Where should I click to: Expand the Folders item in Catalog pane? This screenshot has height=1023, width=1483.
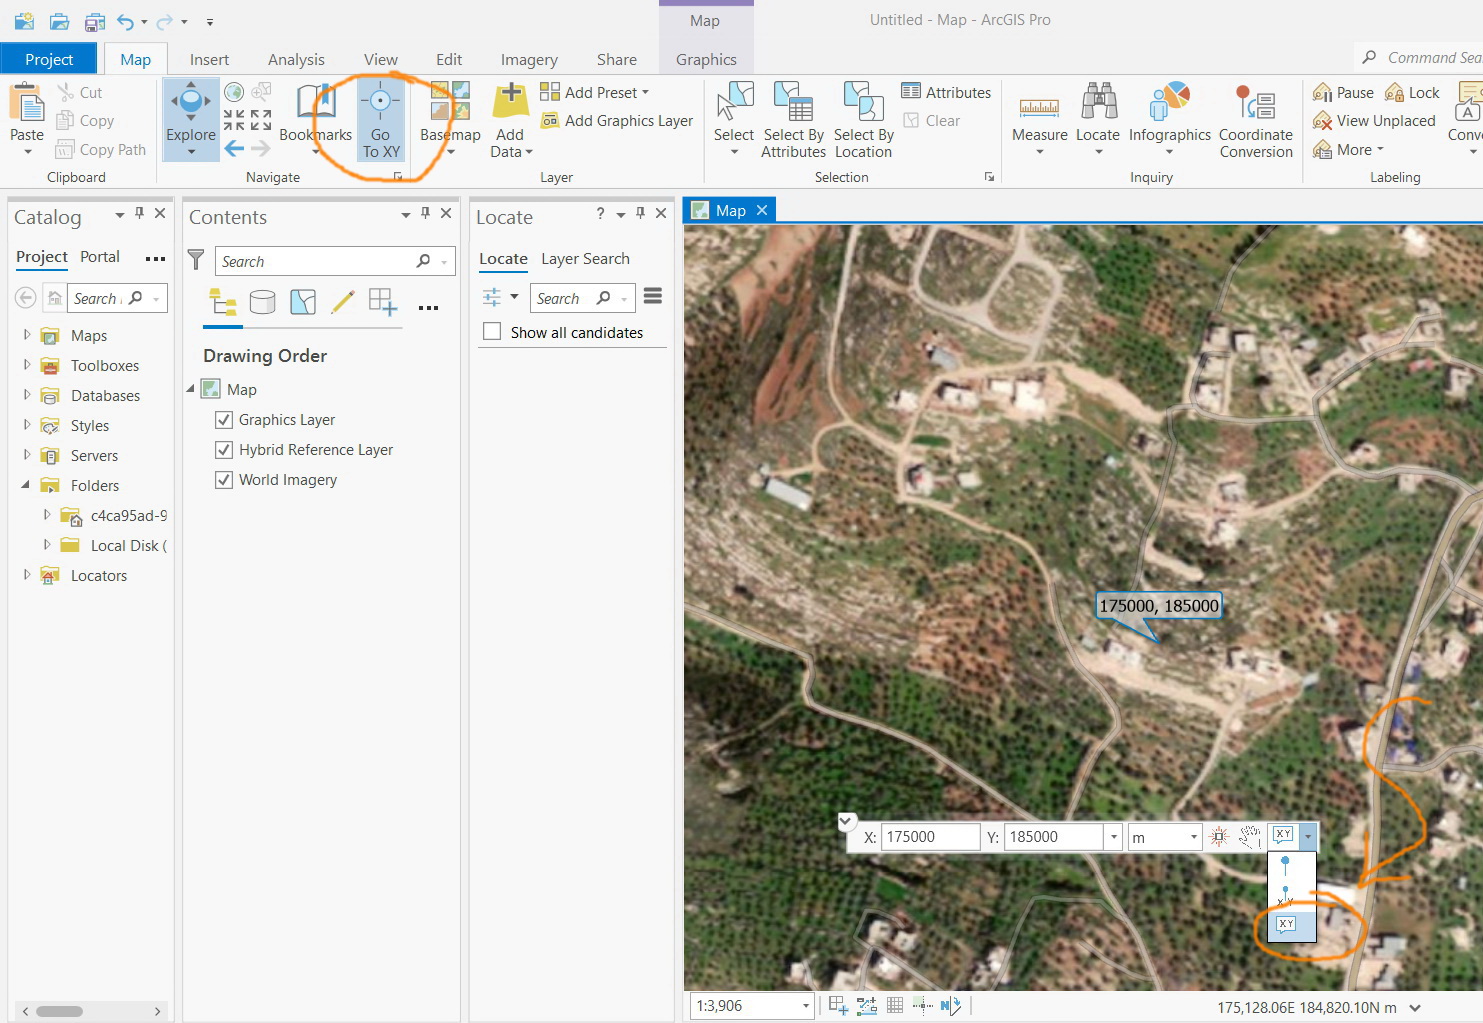pyautogui.click(x=27, y=485)
